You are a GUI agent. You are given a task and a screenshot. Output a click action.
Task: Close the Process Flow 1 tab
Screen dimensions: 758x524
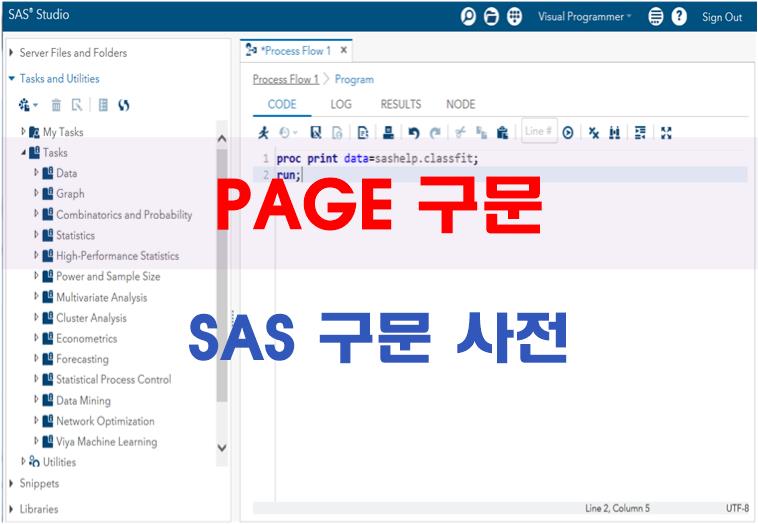(x=344, y=50)
